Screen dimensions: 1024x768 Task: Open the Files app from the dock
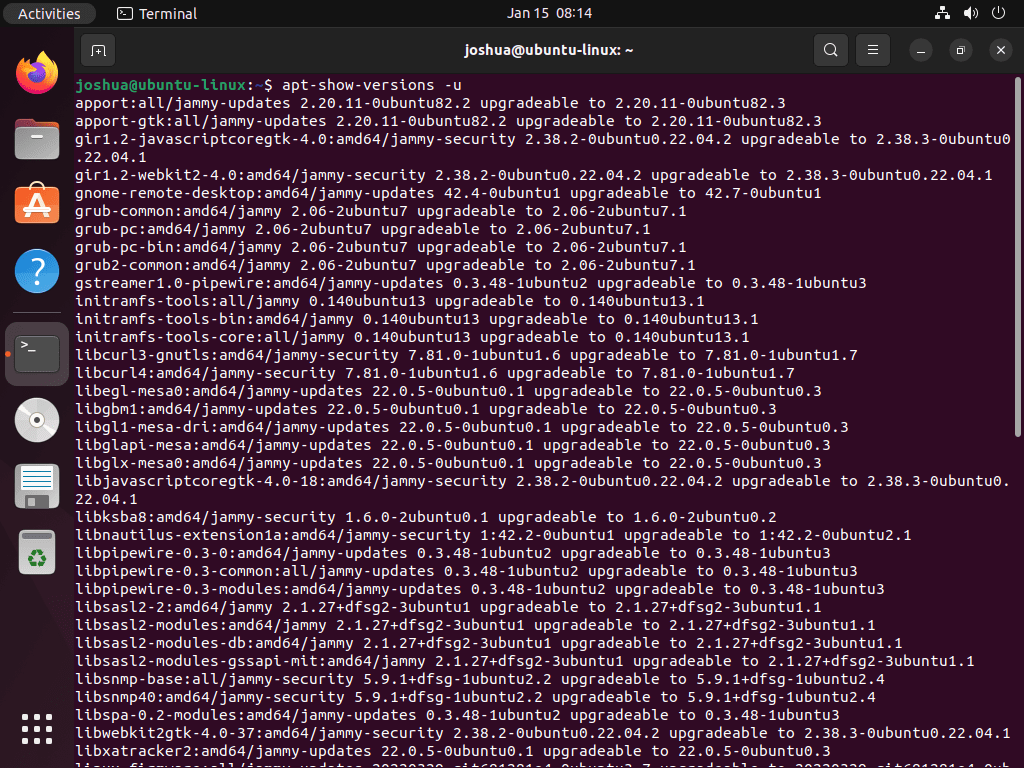36,138
